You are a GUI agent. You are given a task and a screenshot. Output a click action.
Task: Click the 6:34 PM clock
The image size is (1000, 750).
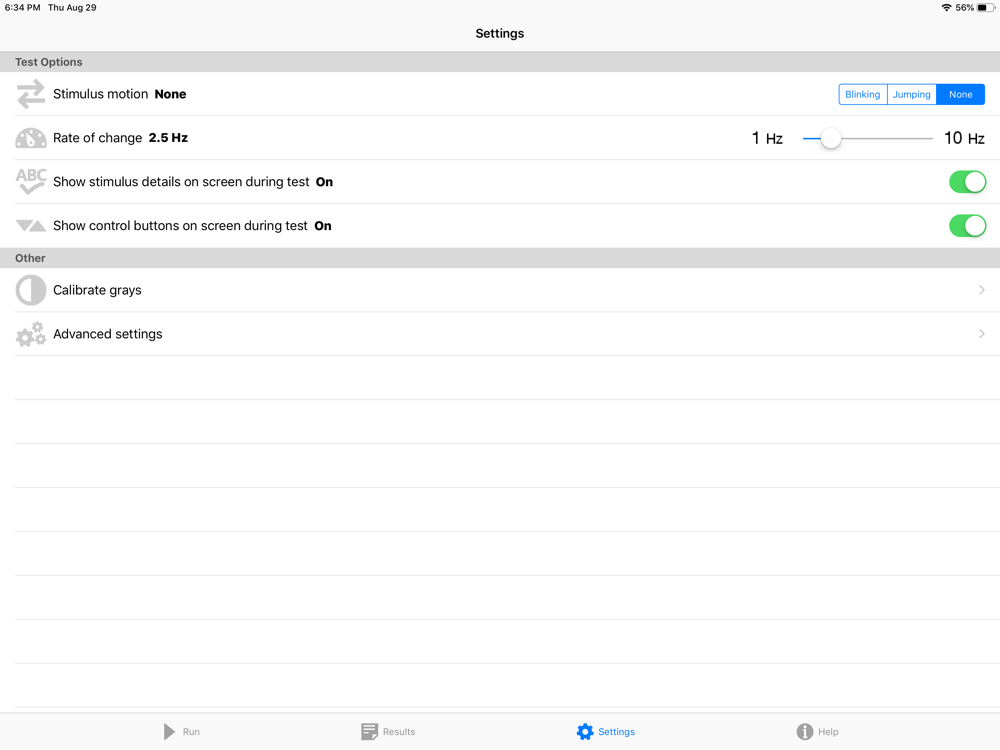point(22,8)
